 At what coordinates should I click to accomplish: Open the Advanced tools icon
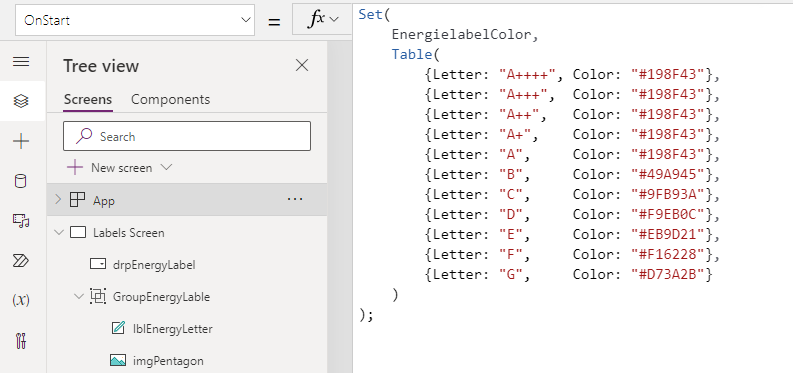pyautogui.click(x=21, y=341)
